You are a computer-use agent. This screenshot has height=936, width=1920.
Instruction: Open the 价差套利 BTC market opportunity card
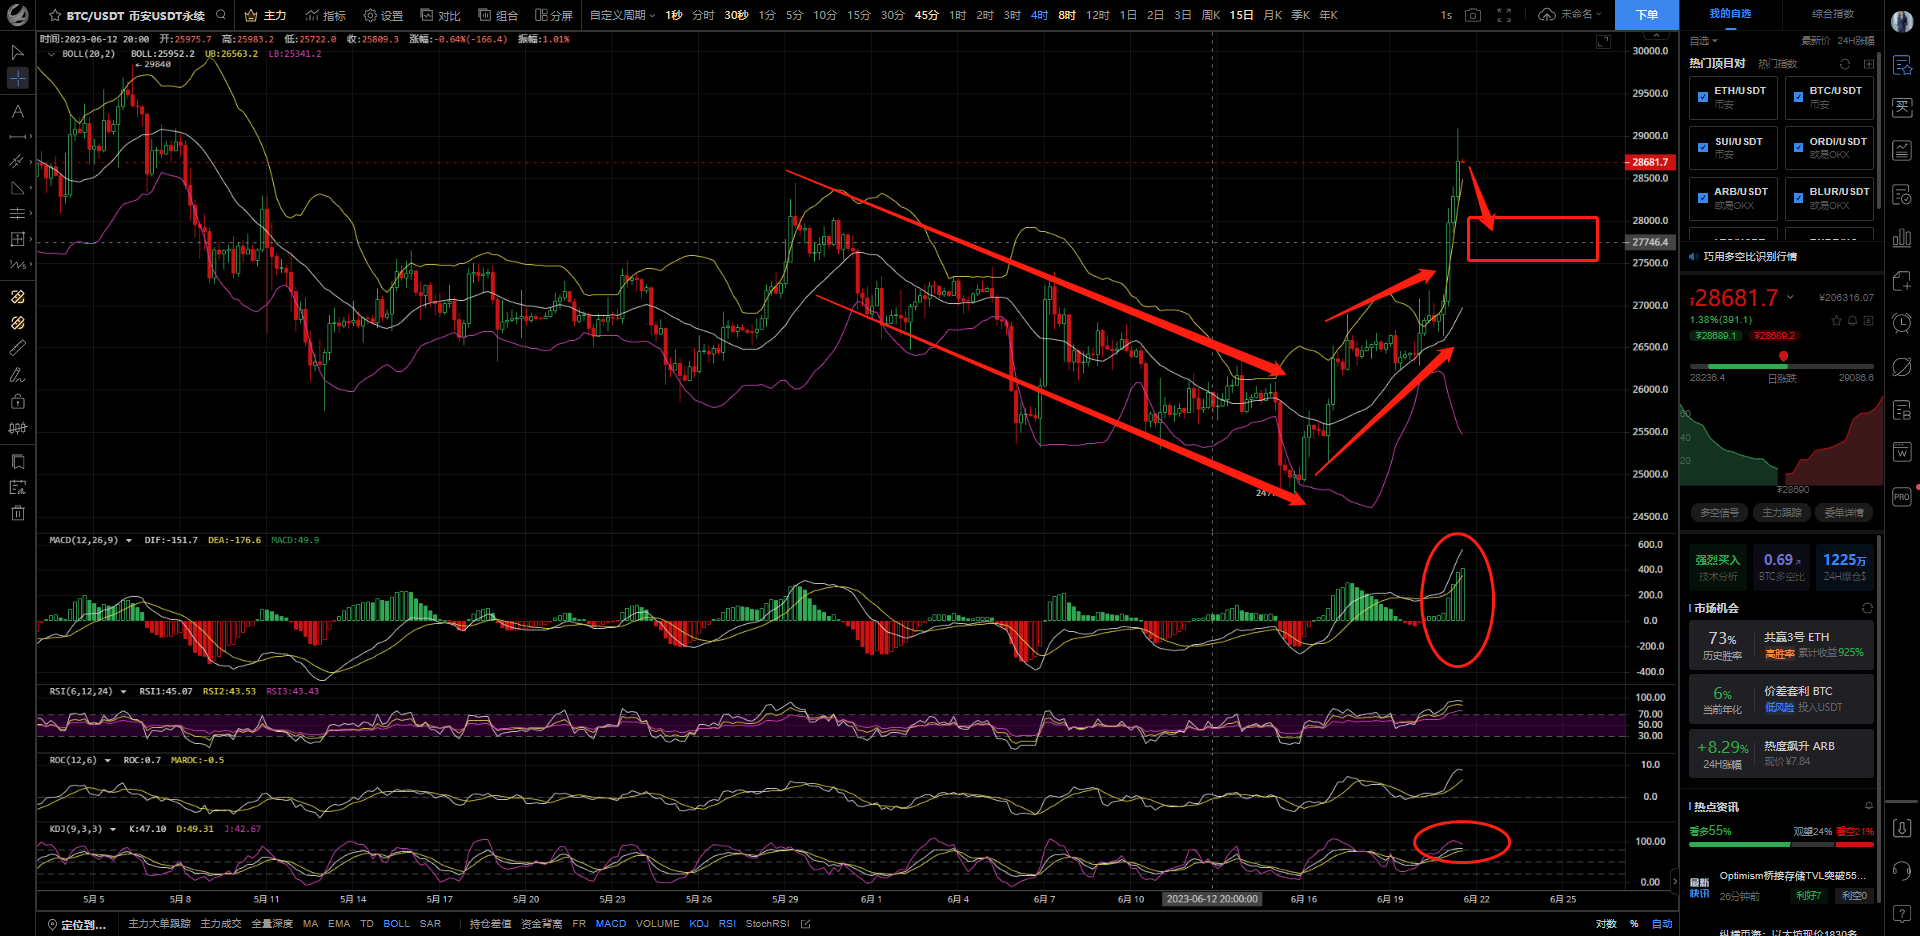(x=1780, y=699)
